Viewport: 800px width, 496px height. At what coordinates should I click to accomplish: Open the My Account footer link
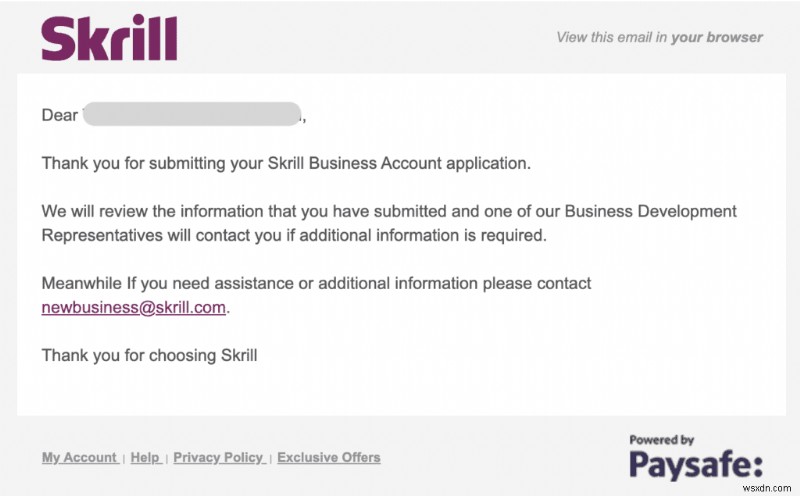point(79,458)
